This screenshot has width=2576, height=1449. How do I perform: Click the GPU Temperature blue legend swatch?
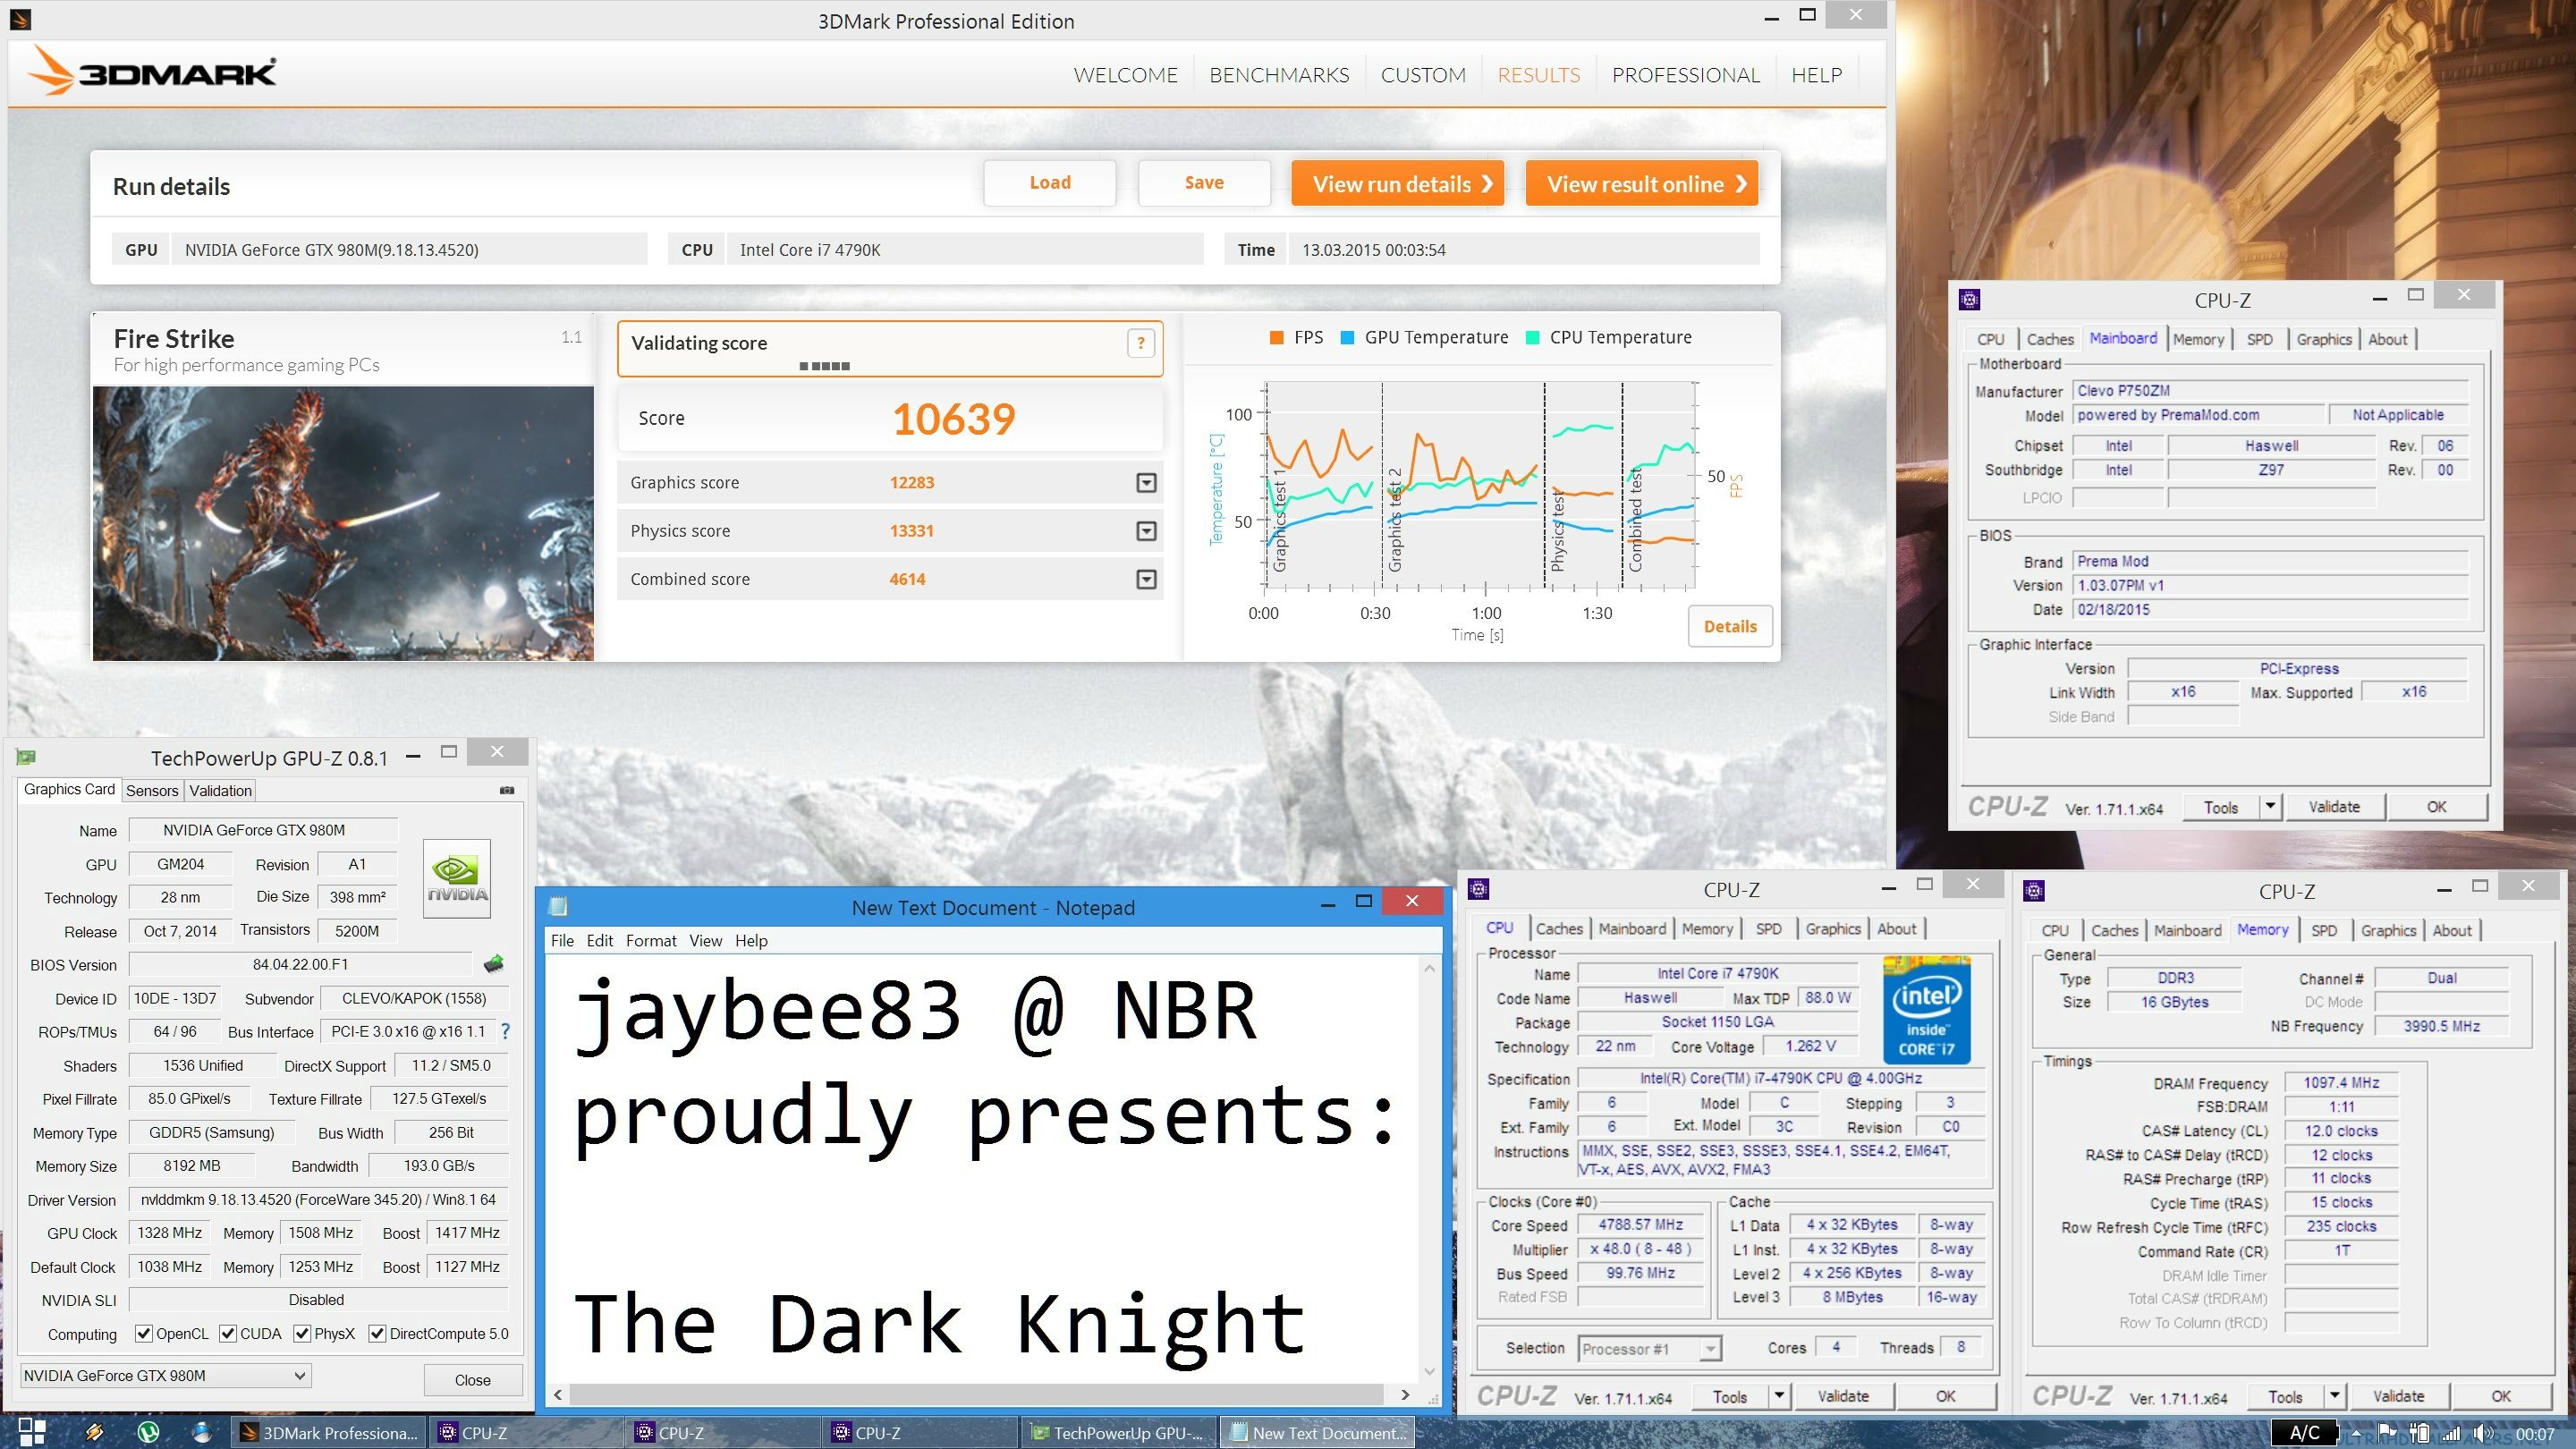tap(1347, 338)
